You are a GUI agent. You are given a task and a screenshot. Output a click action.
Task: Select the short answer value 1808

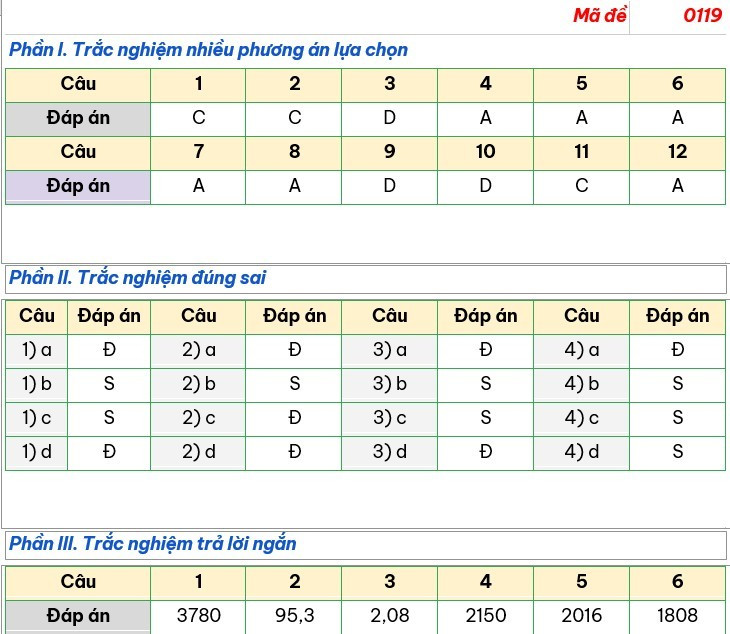[677, 616]
